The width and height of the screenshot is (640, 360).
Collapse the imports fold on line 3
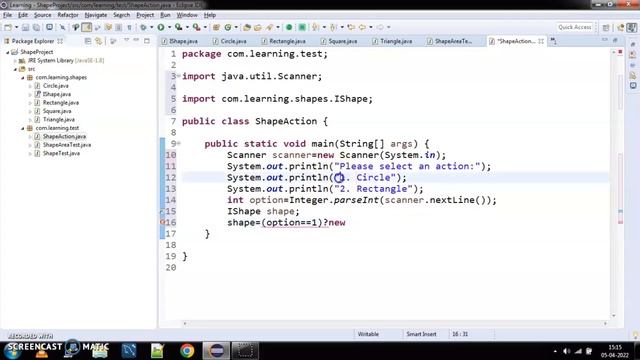coord(179,76)
